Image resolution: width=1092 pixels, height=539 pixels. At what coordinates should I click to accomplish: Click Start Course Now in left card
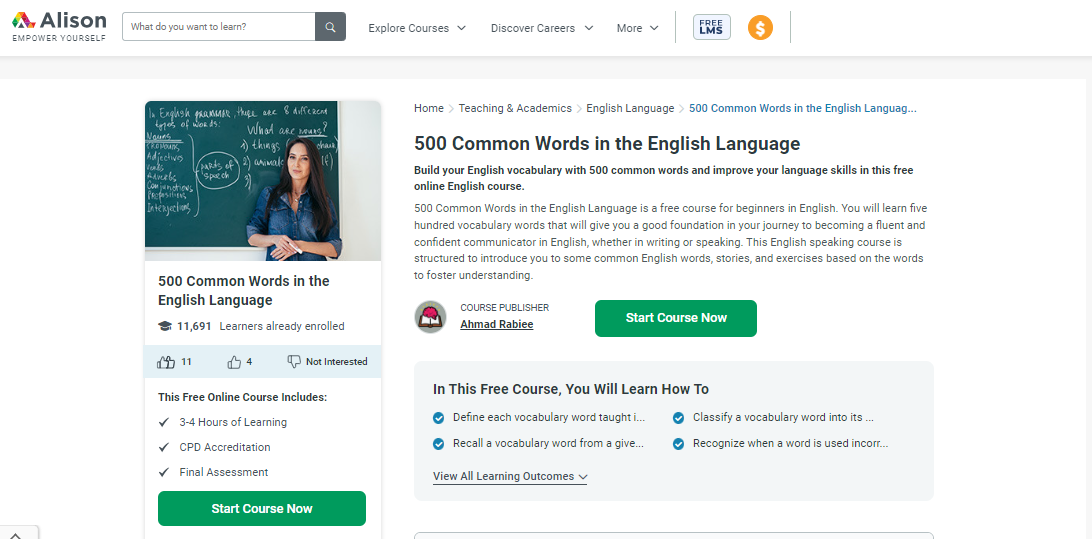(262, 508)
